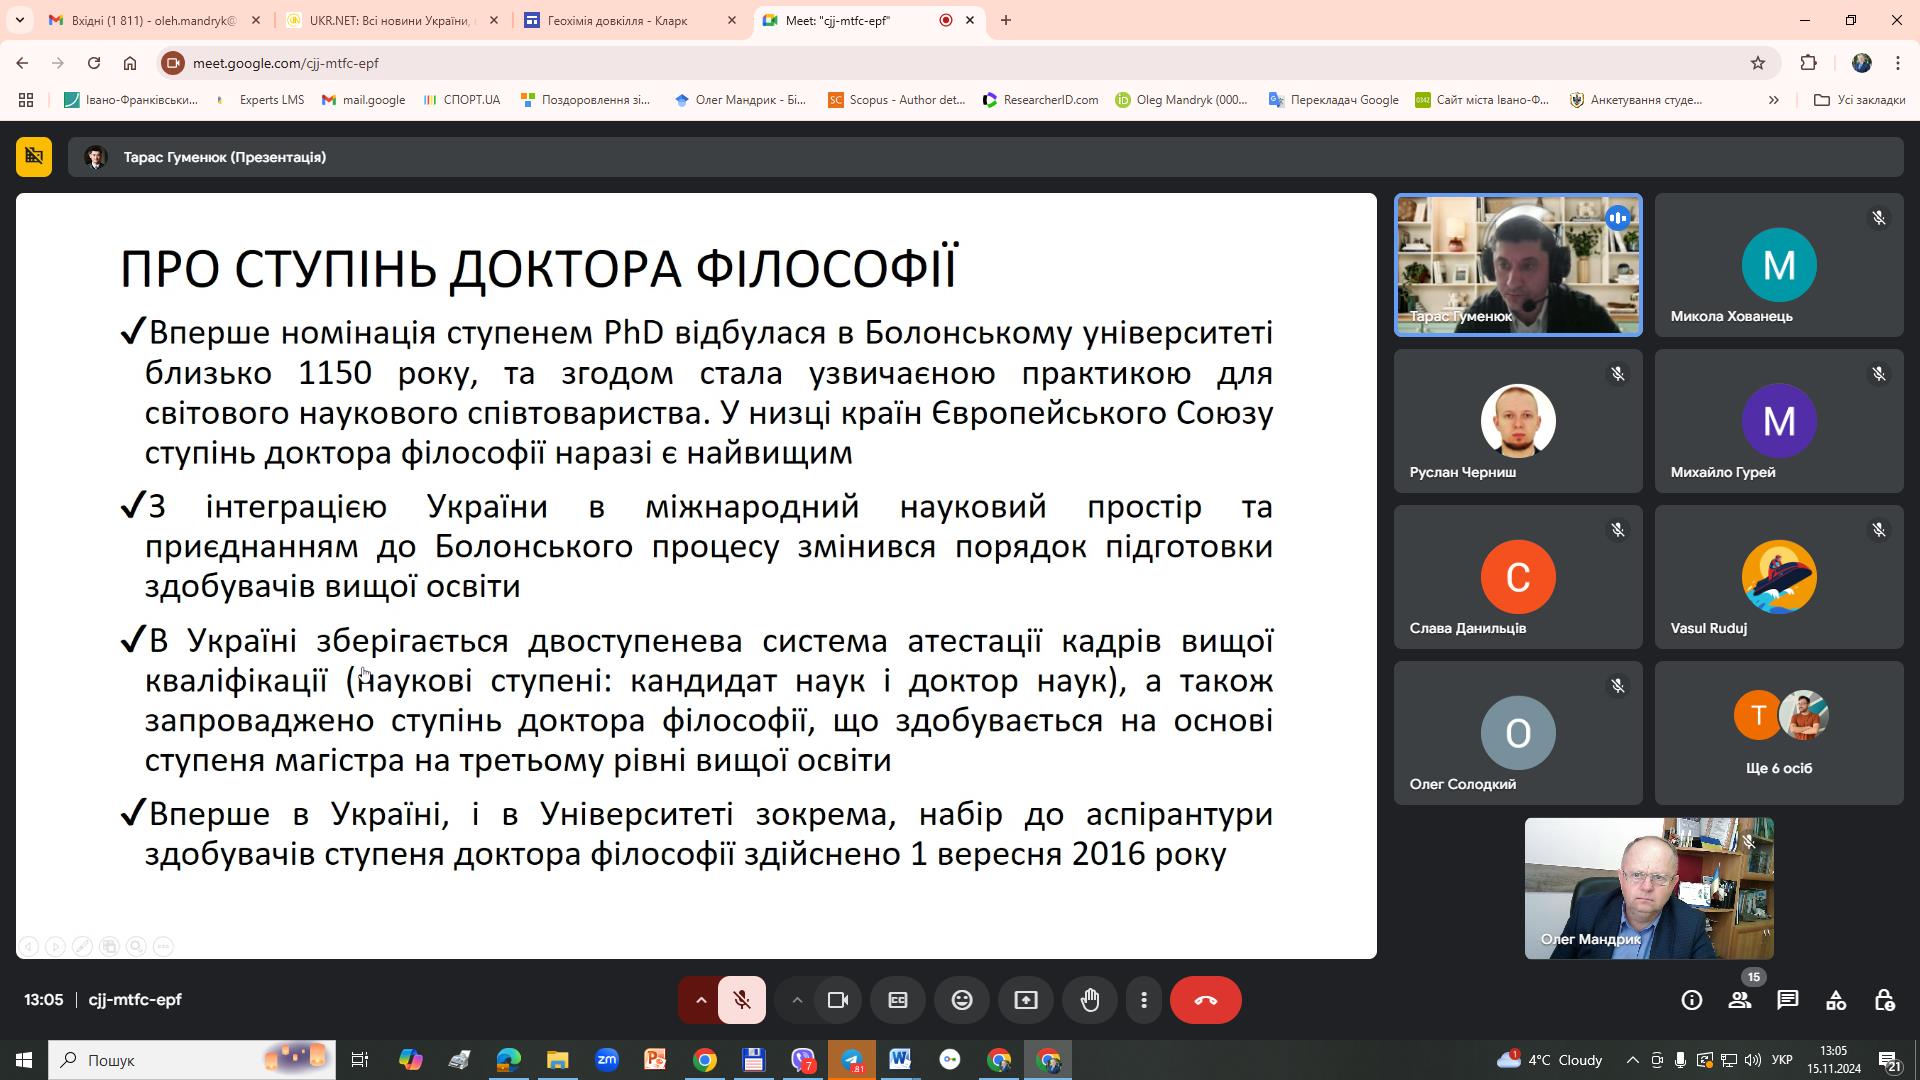This screenshot has width=1920, height=1080.
Task: Open host controls via the lock icon
Action: click(x=1885, y=1000)
